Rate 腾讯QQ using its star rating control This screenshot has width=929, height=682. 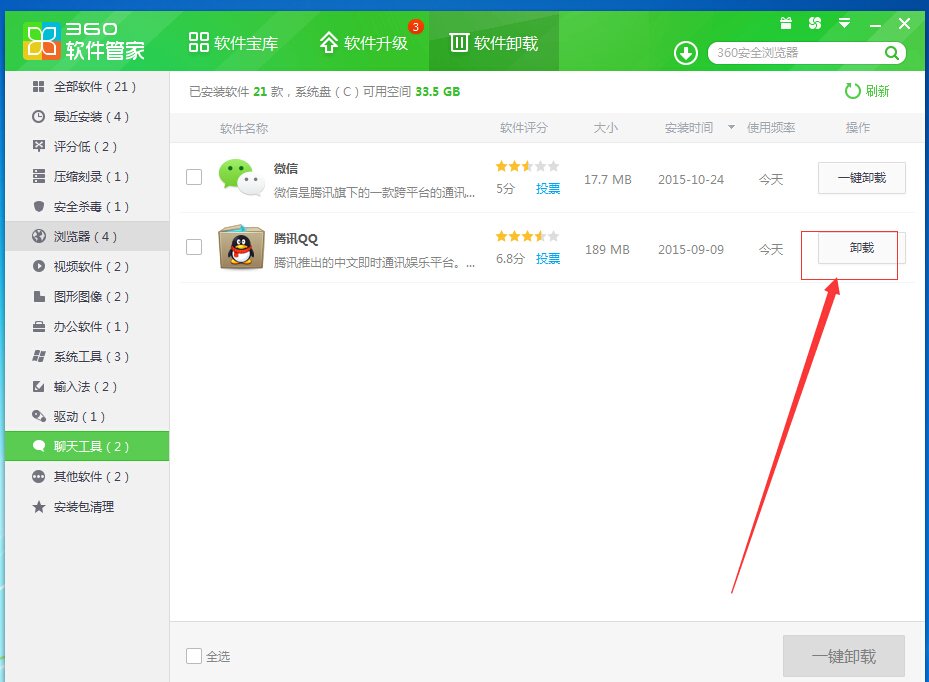[524, 236]
